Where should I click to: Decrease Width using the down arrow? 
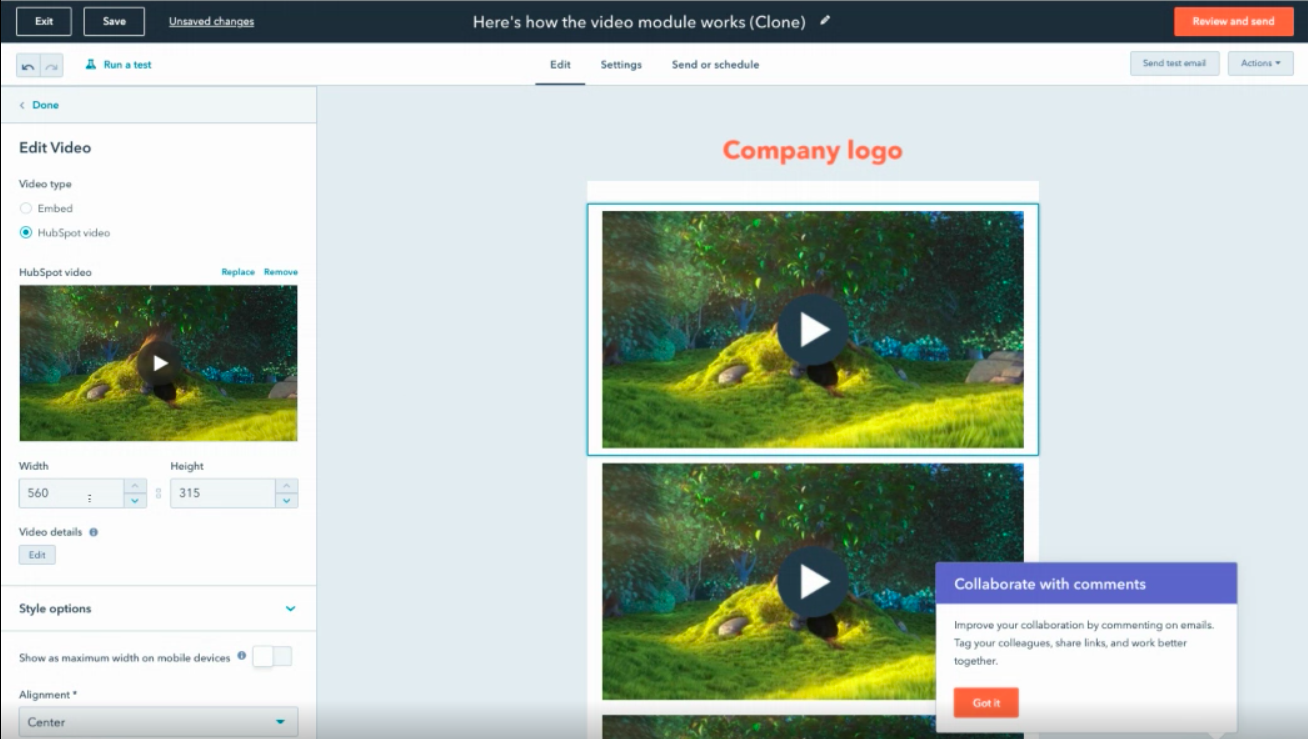[135, 500]
